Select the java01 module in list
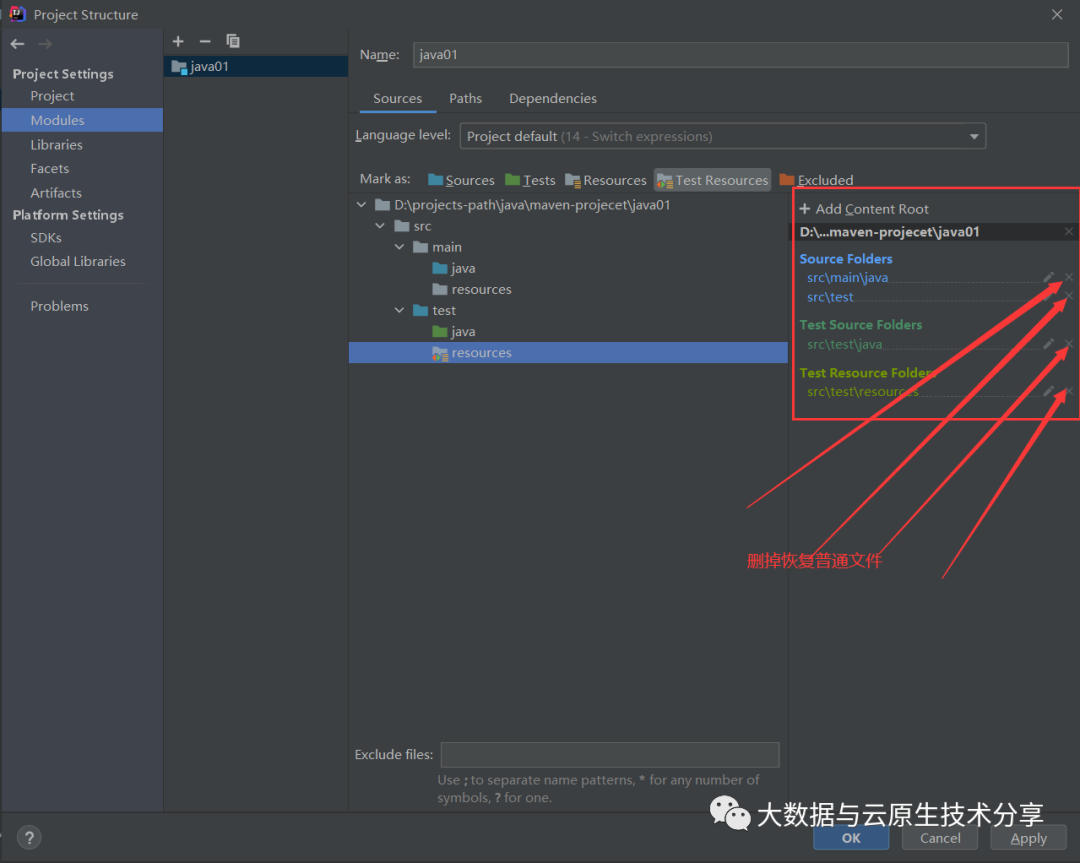1080x863 pixels. click(x=256, y=66)
